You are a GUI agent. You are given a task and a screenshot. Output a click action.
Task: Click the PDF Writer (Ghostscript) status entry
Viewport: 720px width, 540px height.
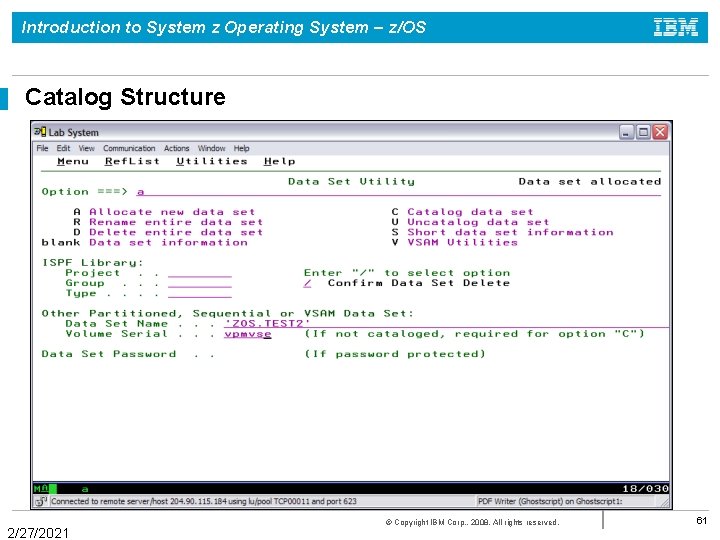[x=550, y=501]
